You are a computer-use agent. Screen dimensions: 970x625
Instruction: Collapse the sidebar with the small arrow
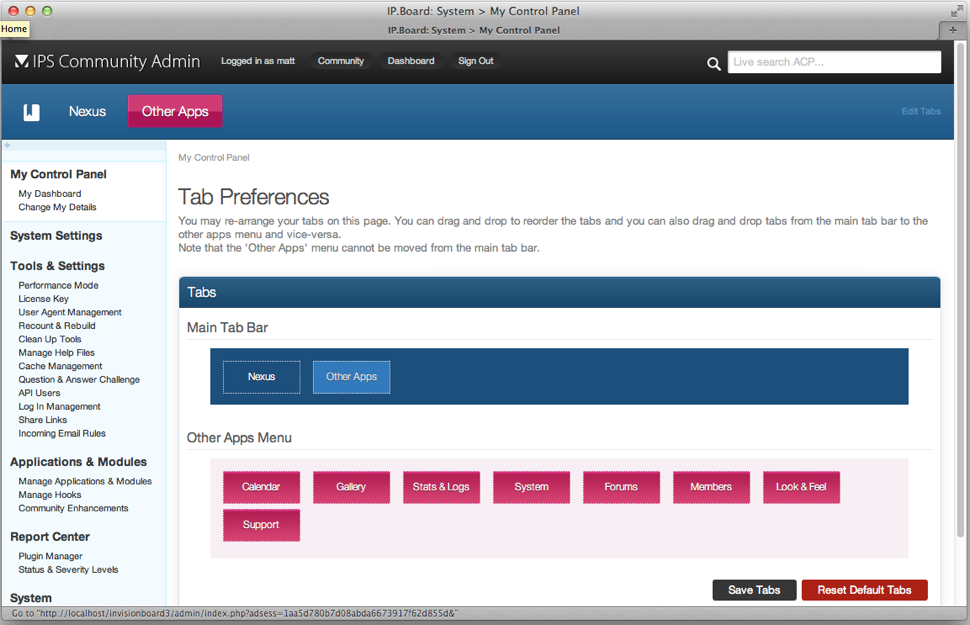tap(7, 145)
